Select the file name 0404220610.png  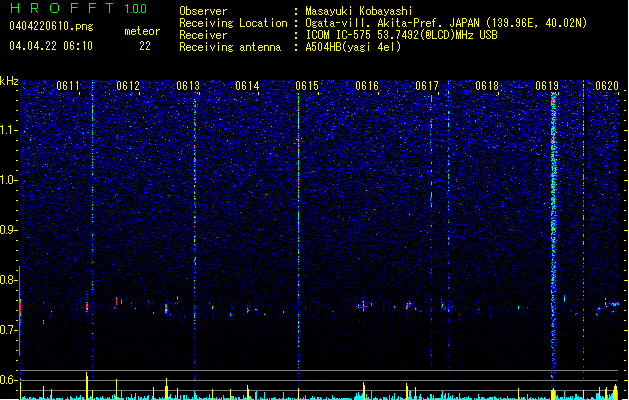click(x=51, y=26)
